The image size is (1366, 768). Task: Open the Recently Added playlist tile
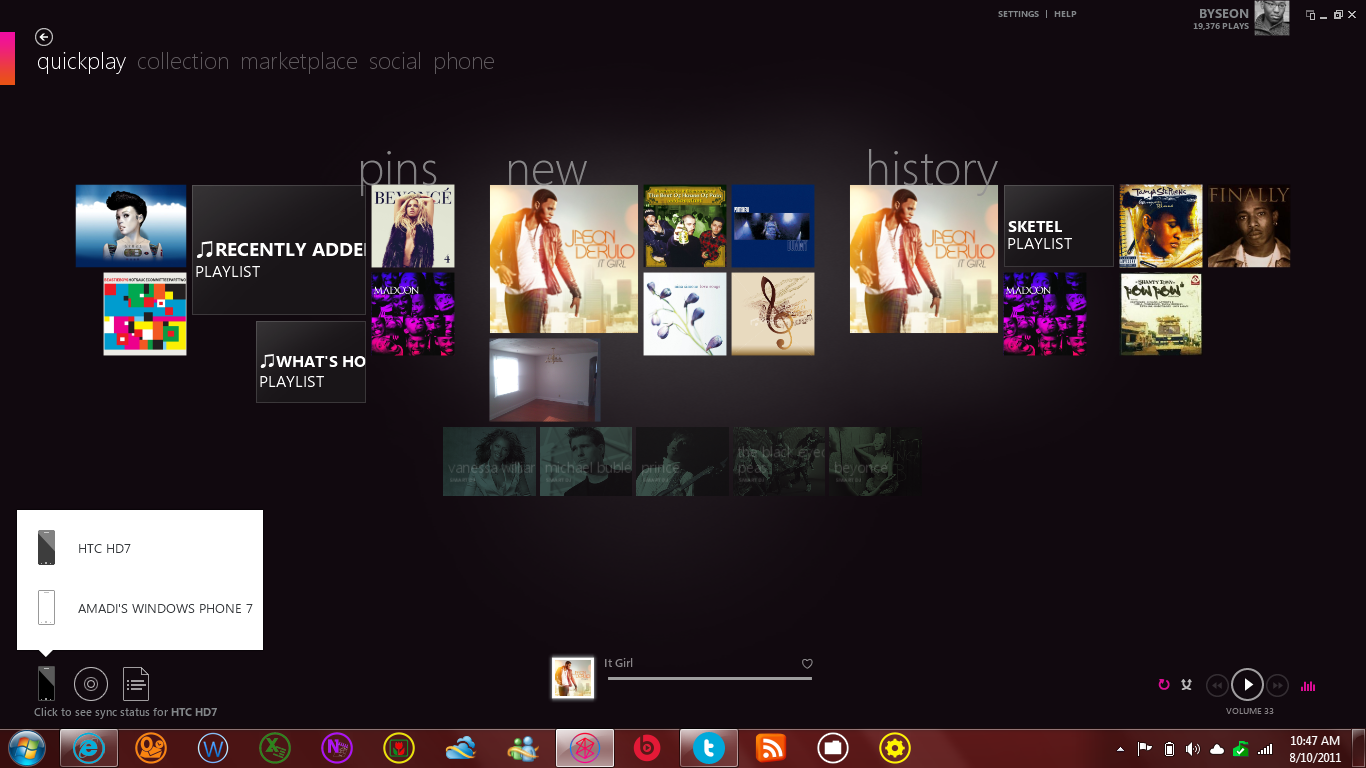(279, 250)
